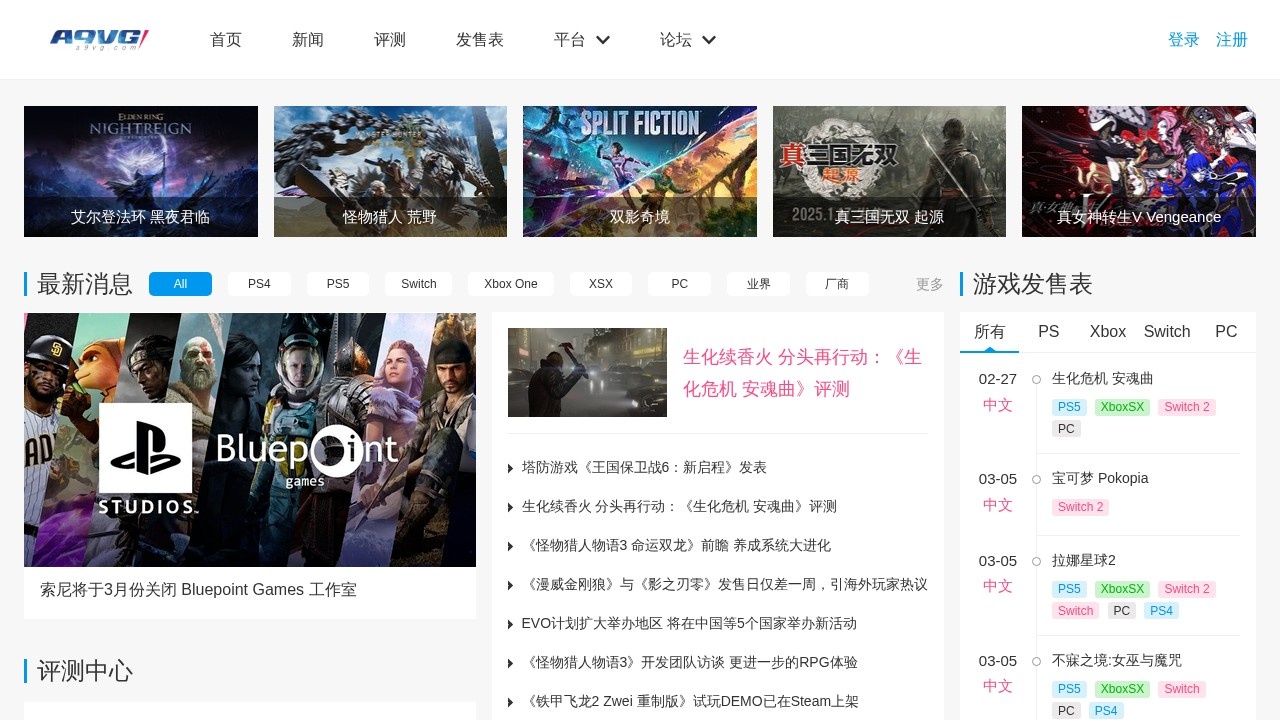1280x720 pixels.
Task: Go to the 发售表 page
Action: (479, 40)
